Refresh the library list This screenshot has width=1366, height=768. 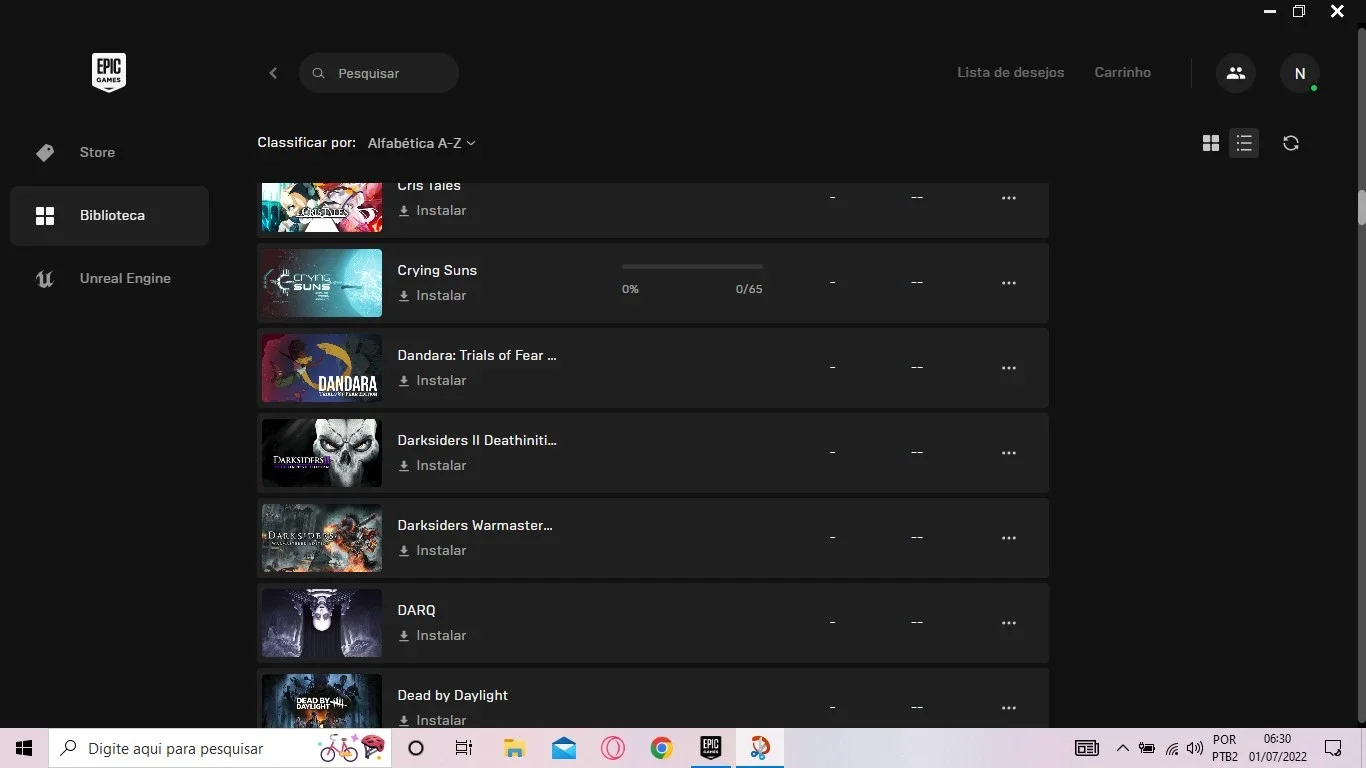click(x=1291, y=143)
